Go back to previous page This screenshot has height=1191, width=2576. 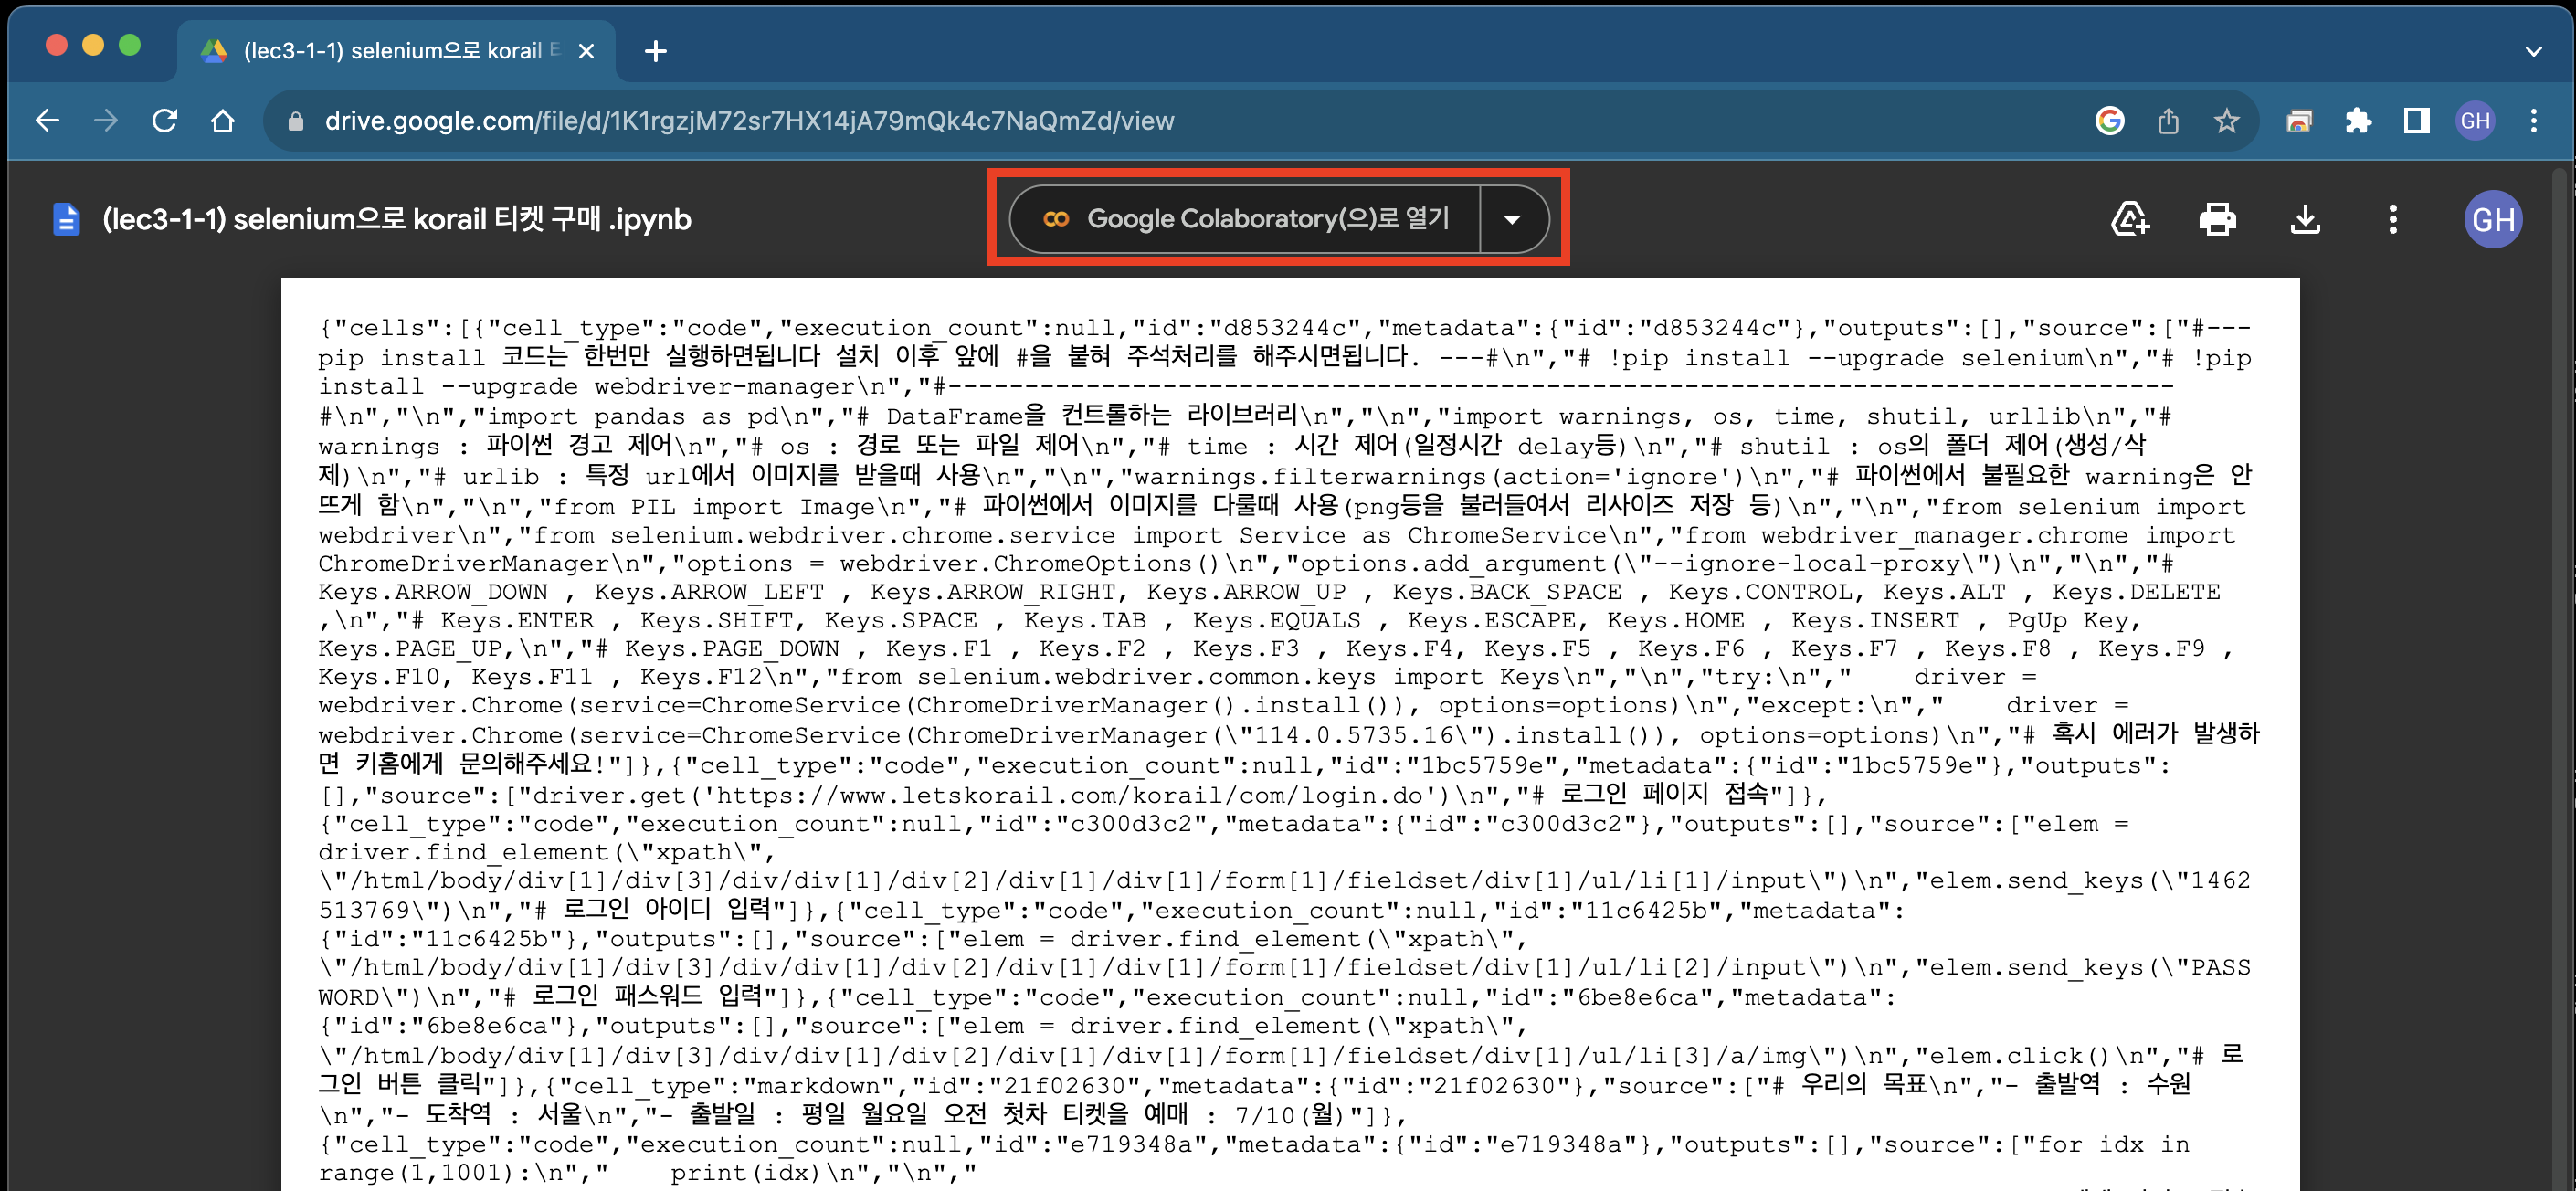pos(48,121)
